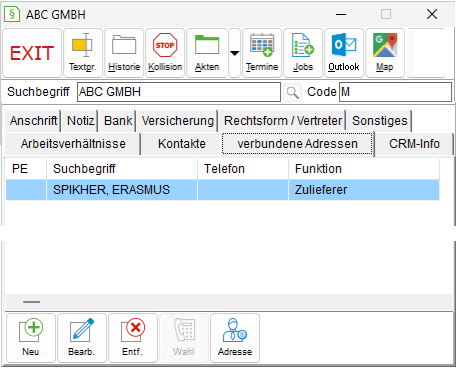
Task: Click the horizontal scrollbar thumb below the table
Action: (x=31, y=302)
